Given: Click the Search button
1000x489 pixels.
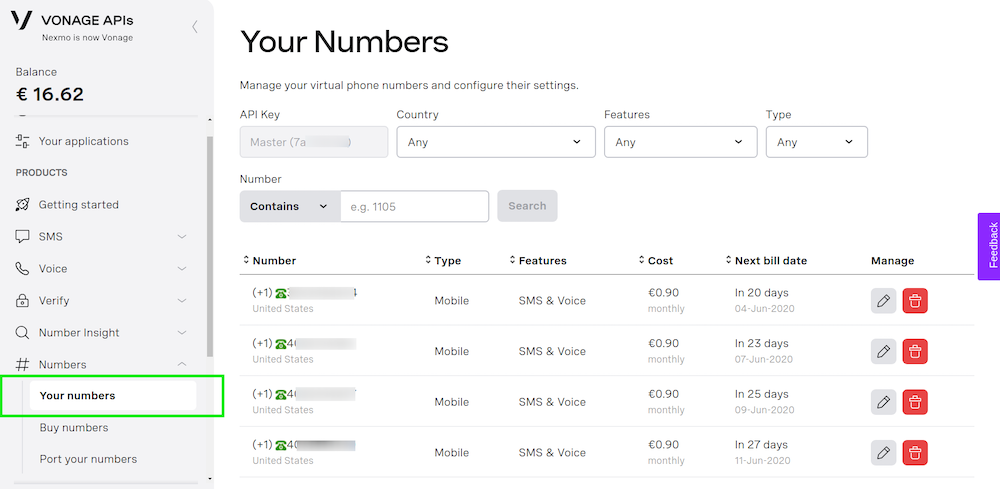Looking at the screenshot, I should point(527,206).
